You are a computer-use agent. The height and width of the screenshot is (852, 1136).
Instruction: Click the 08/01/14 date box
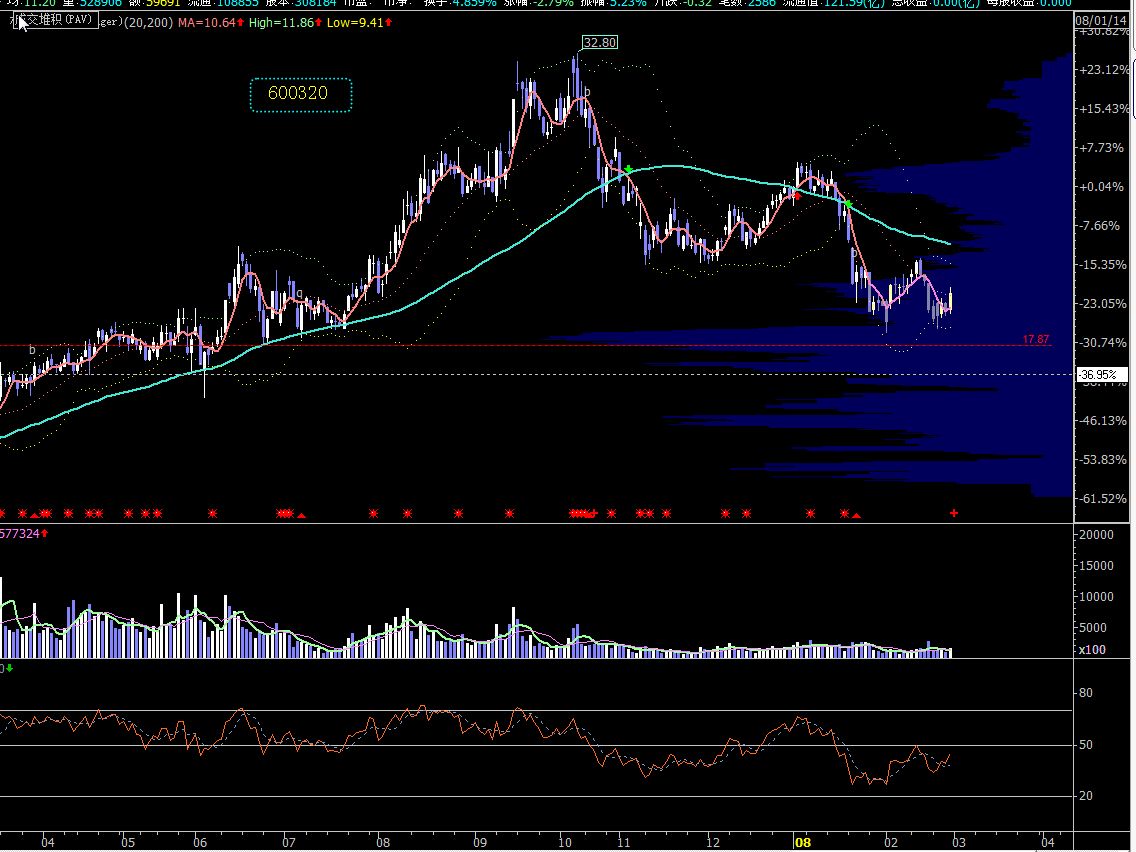pos(1100,20)
